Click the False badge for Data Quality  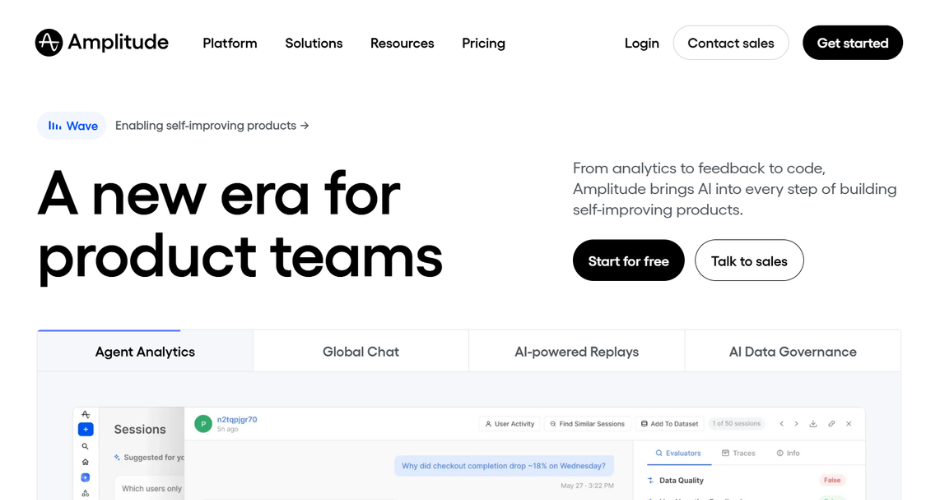[832, 480]
